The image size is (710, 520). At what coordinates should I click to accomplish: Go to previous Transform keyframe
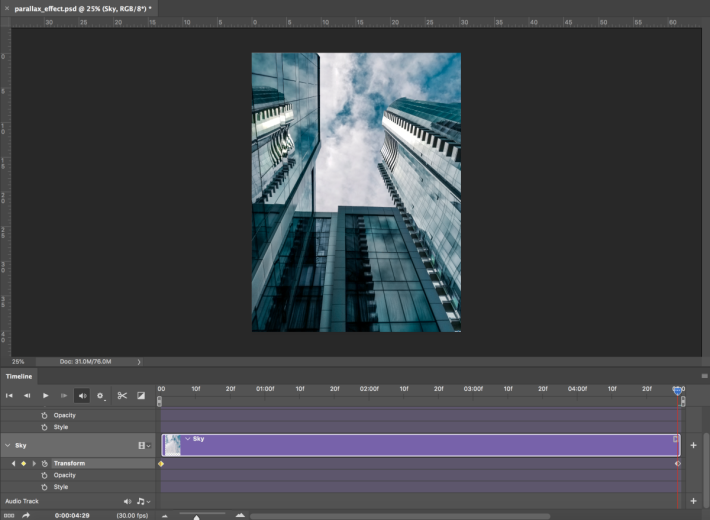13,463
